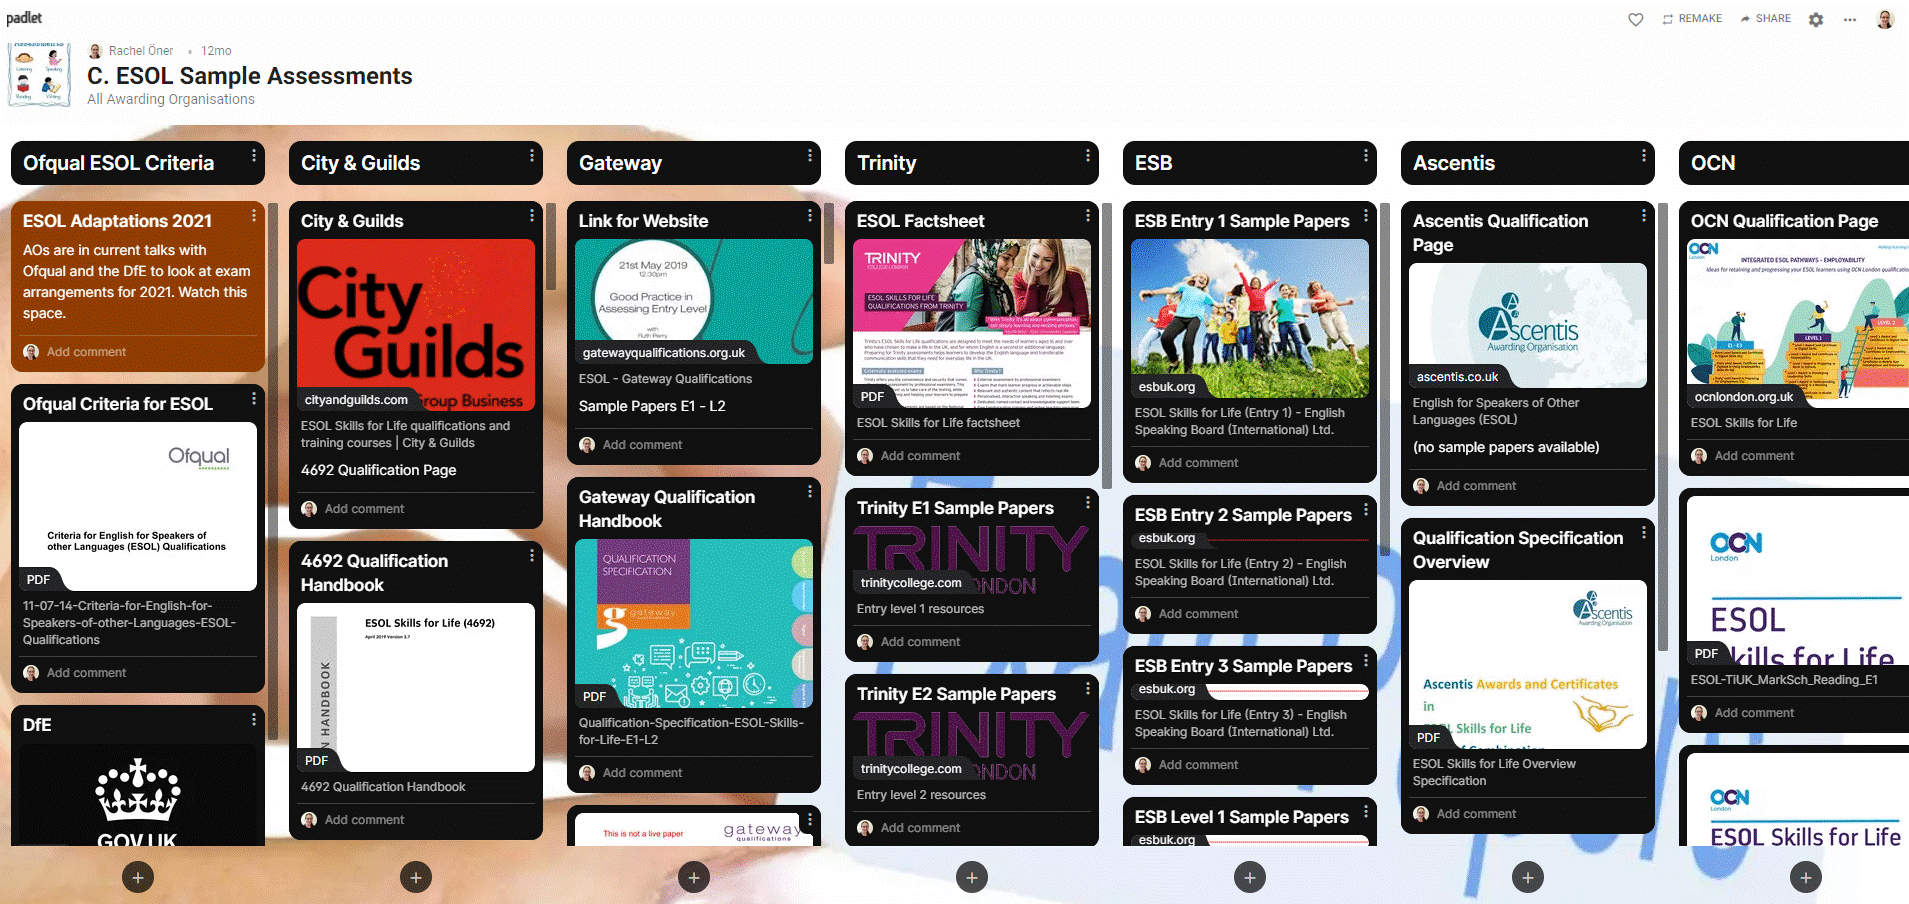Viewport: 1909px width, 904px height.
Task: Click the ESB column scrollbar
Action: click(x=1385, y=379)
